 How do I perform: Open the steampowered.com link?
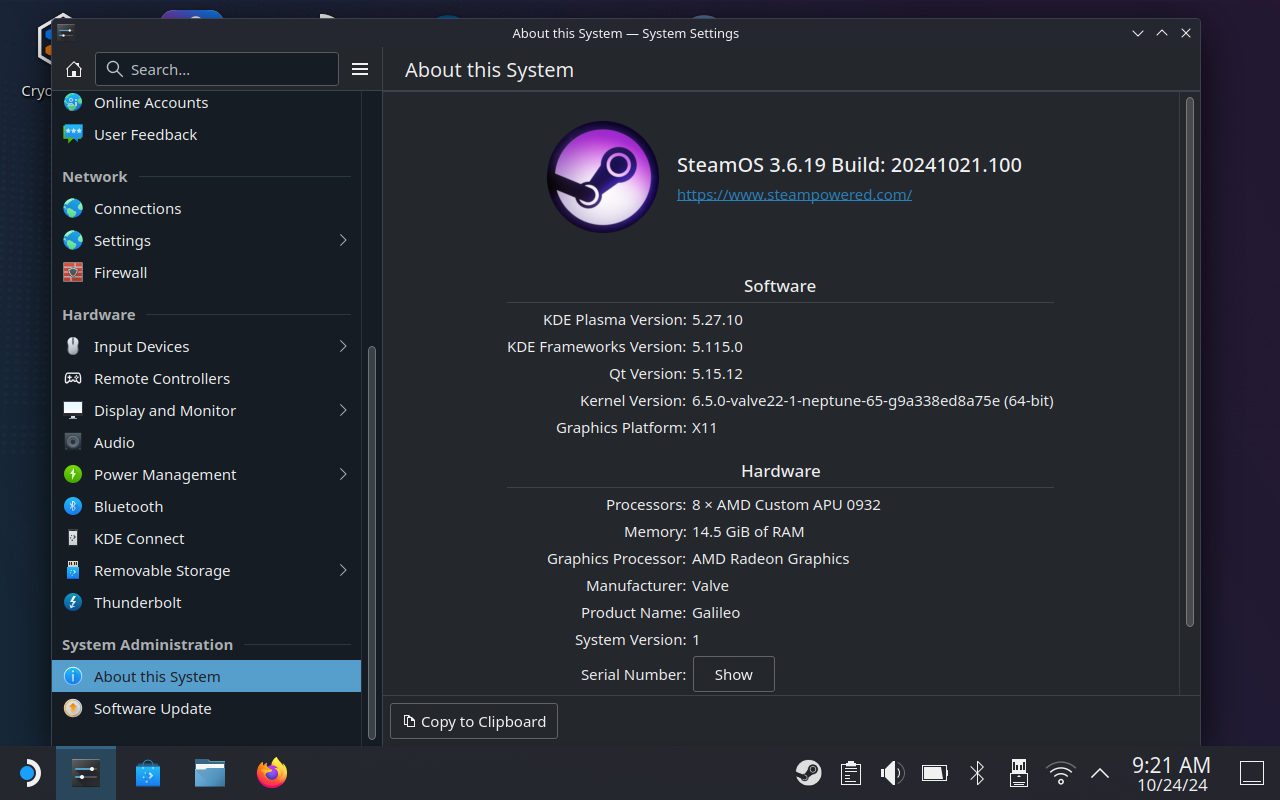pos(794,195)
